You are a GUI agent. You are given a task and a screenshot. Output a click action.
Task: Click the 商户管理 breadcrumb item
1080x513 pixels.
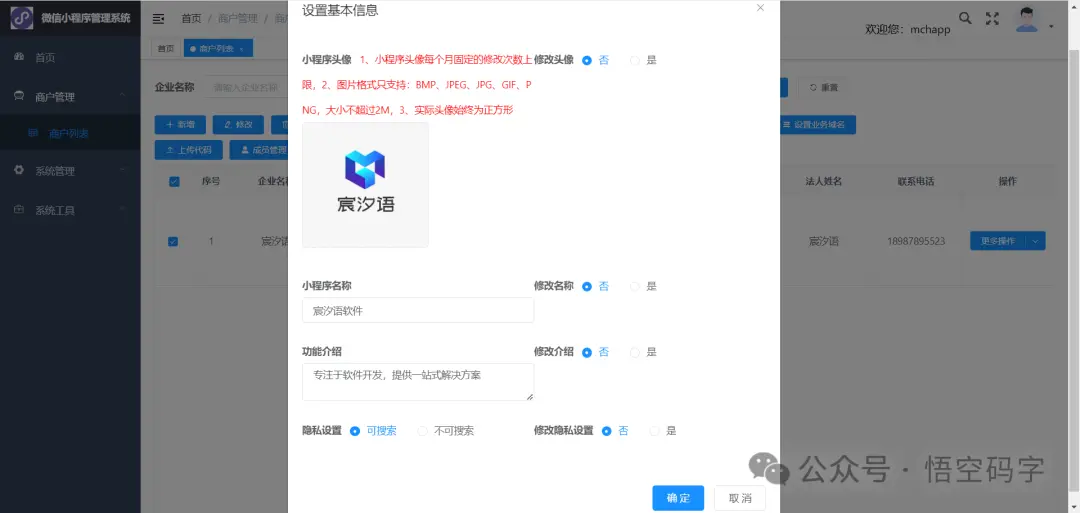[x=238, y=19]
